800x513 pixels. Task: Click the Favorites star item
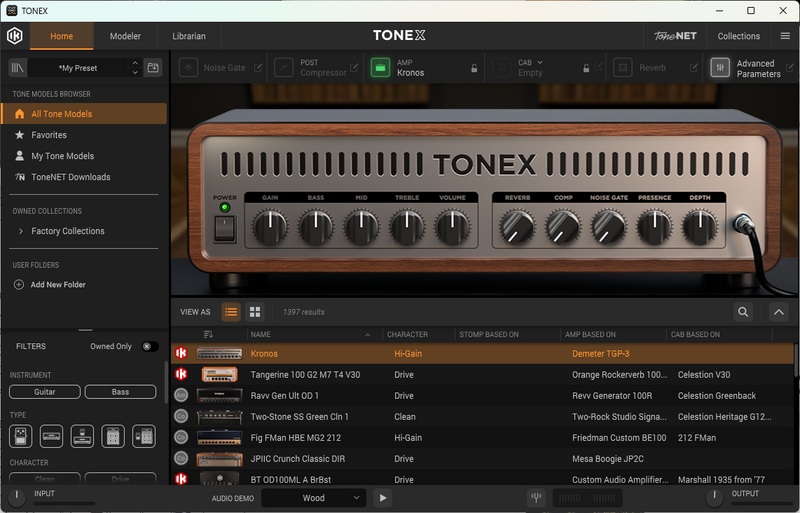coord(84,135)
